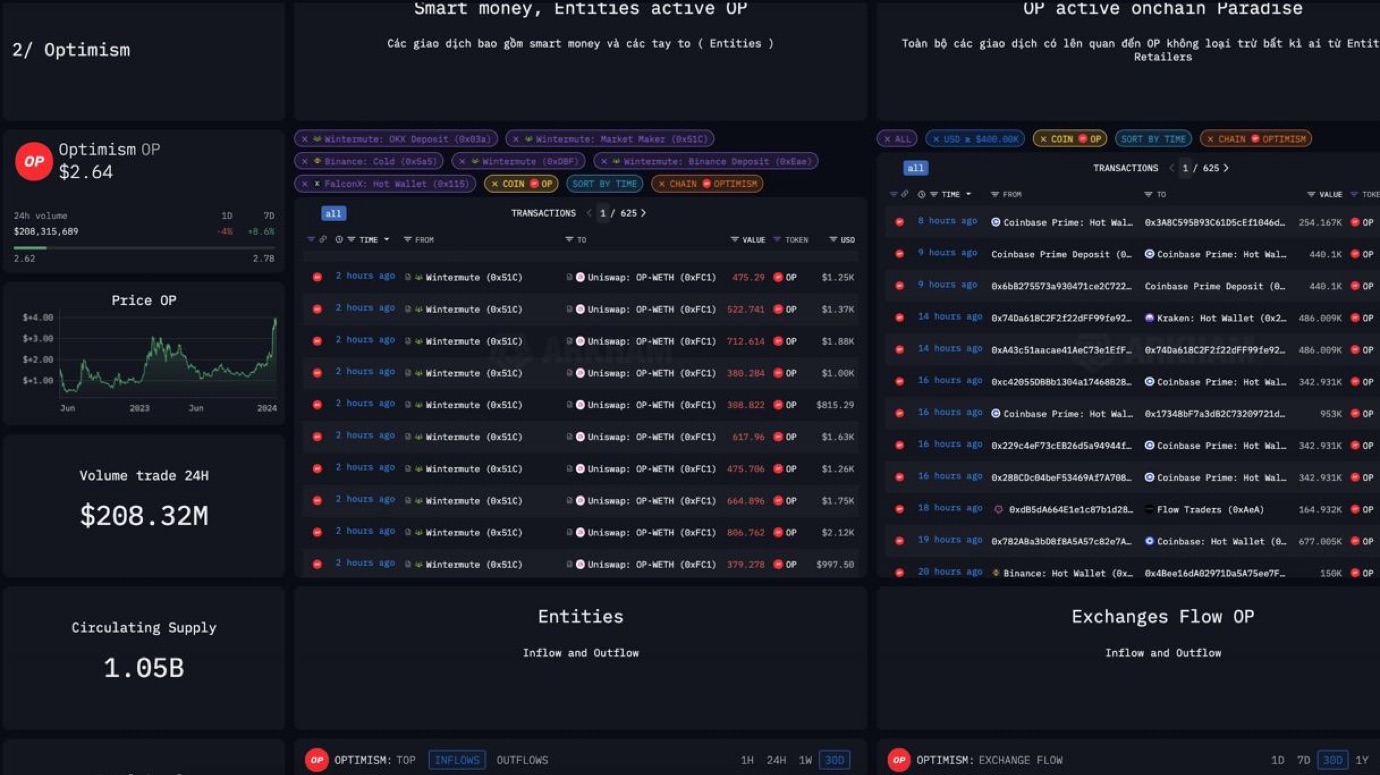
Task: Go to next page of Paradise transactions
Action: [1226, 168]
